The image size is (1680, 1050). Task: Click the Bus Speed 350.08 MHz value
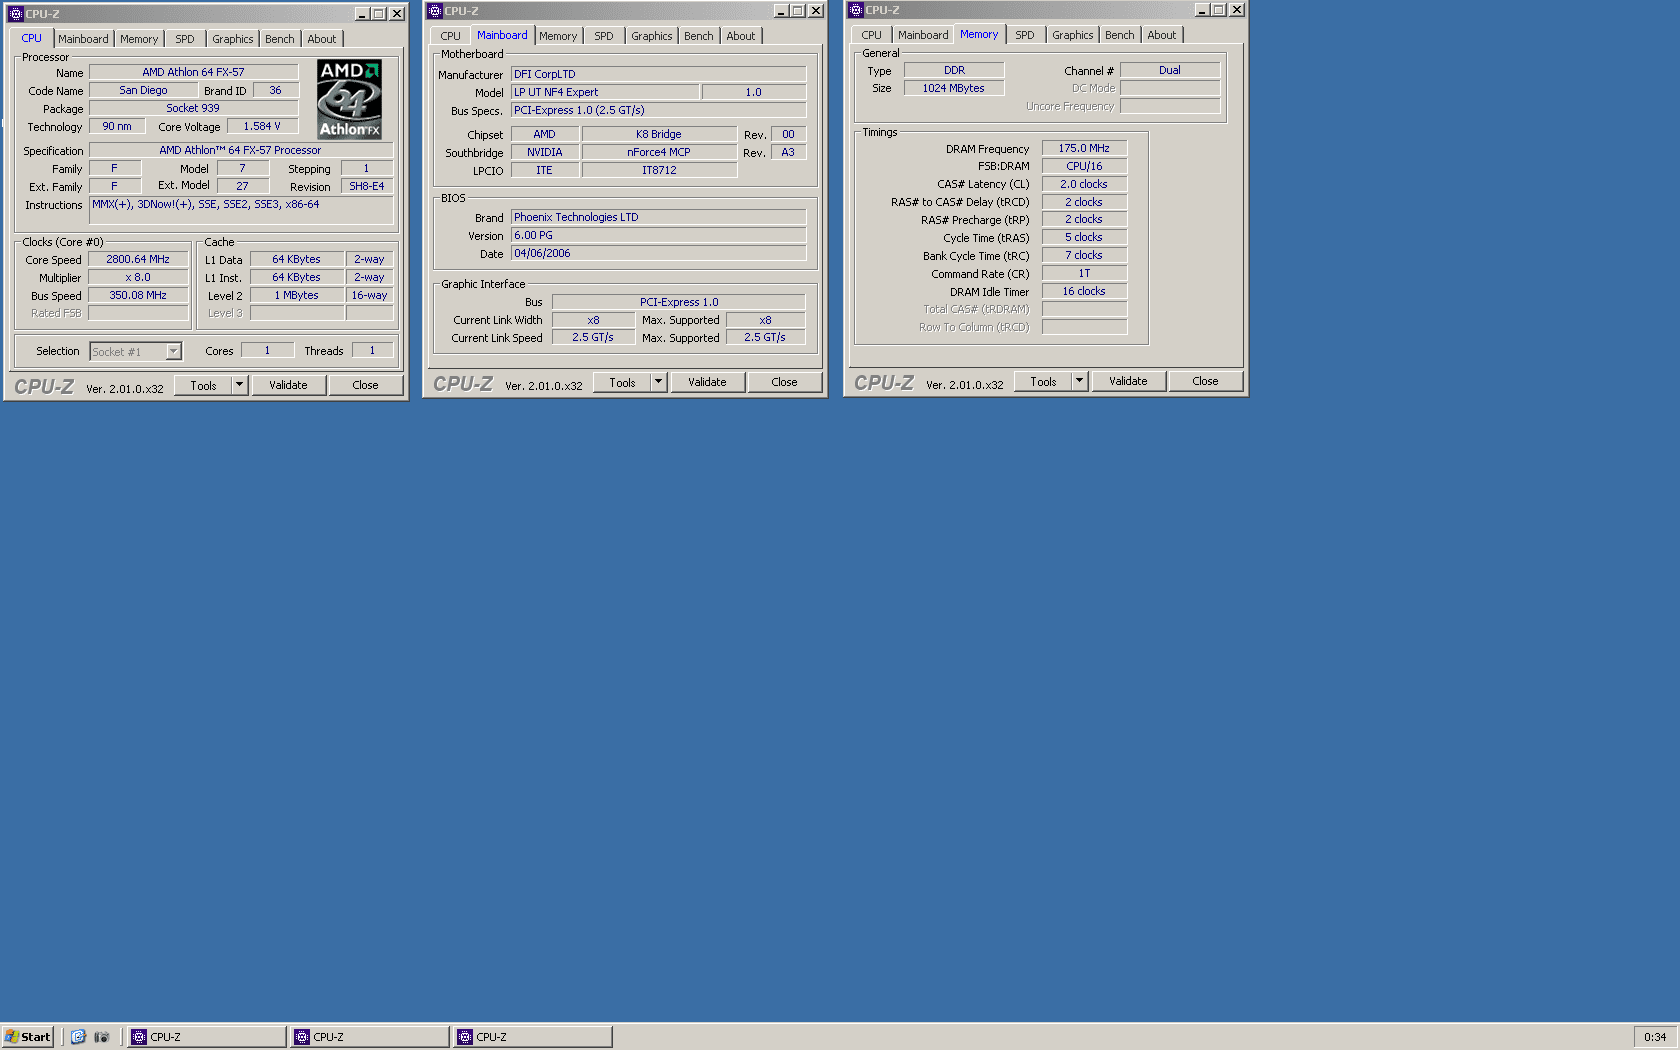click(138, 295)
